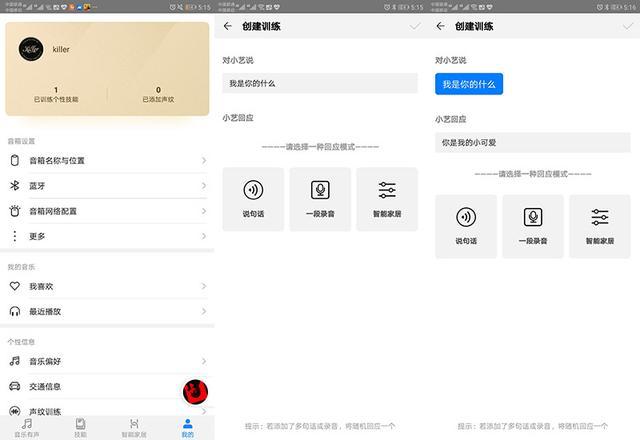The width and height of the screenshot is (640, 440).
Task: Click the 你是我的小可爱 response field
Action: (533, 142)
